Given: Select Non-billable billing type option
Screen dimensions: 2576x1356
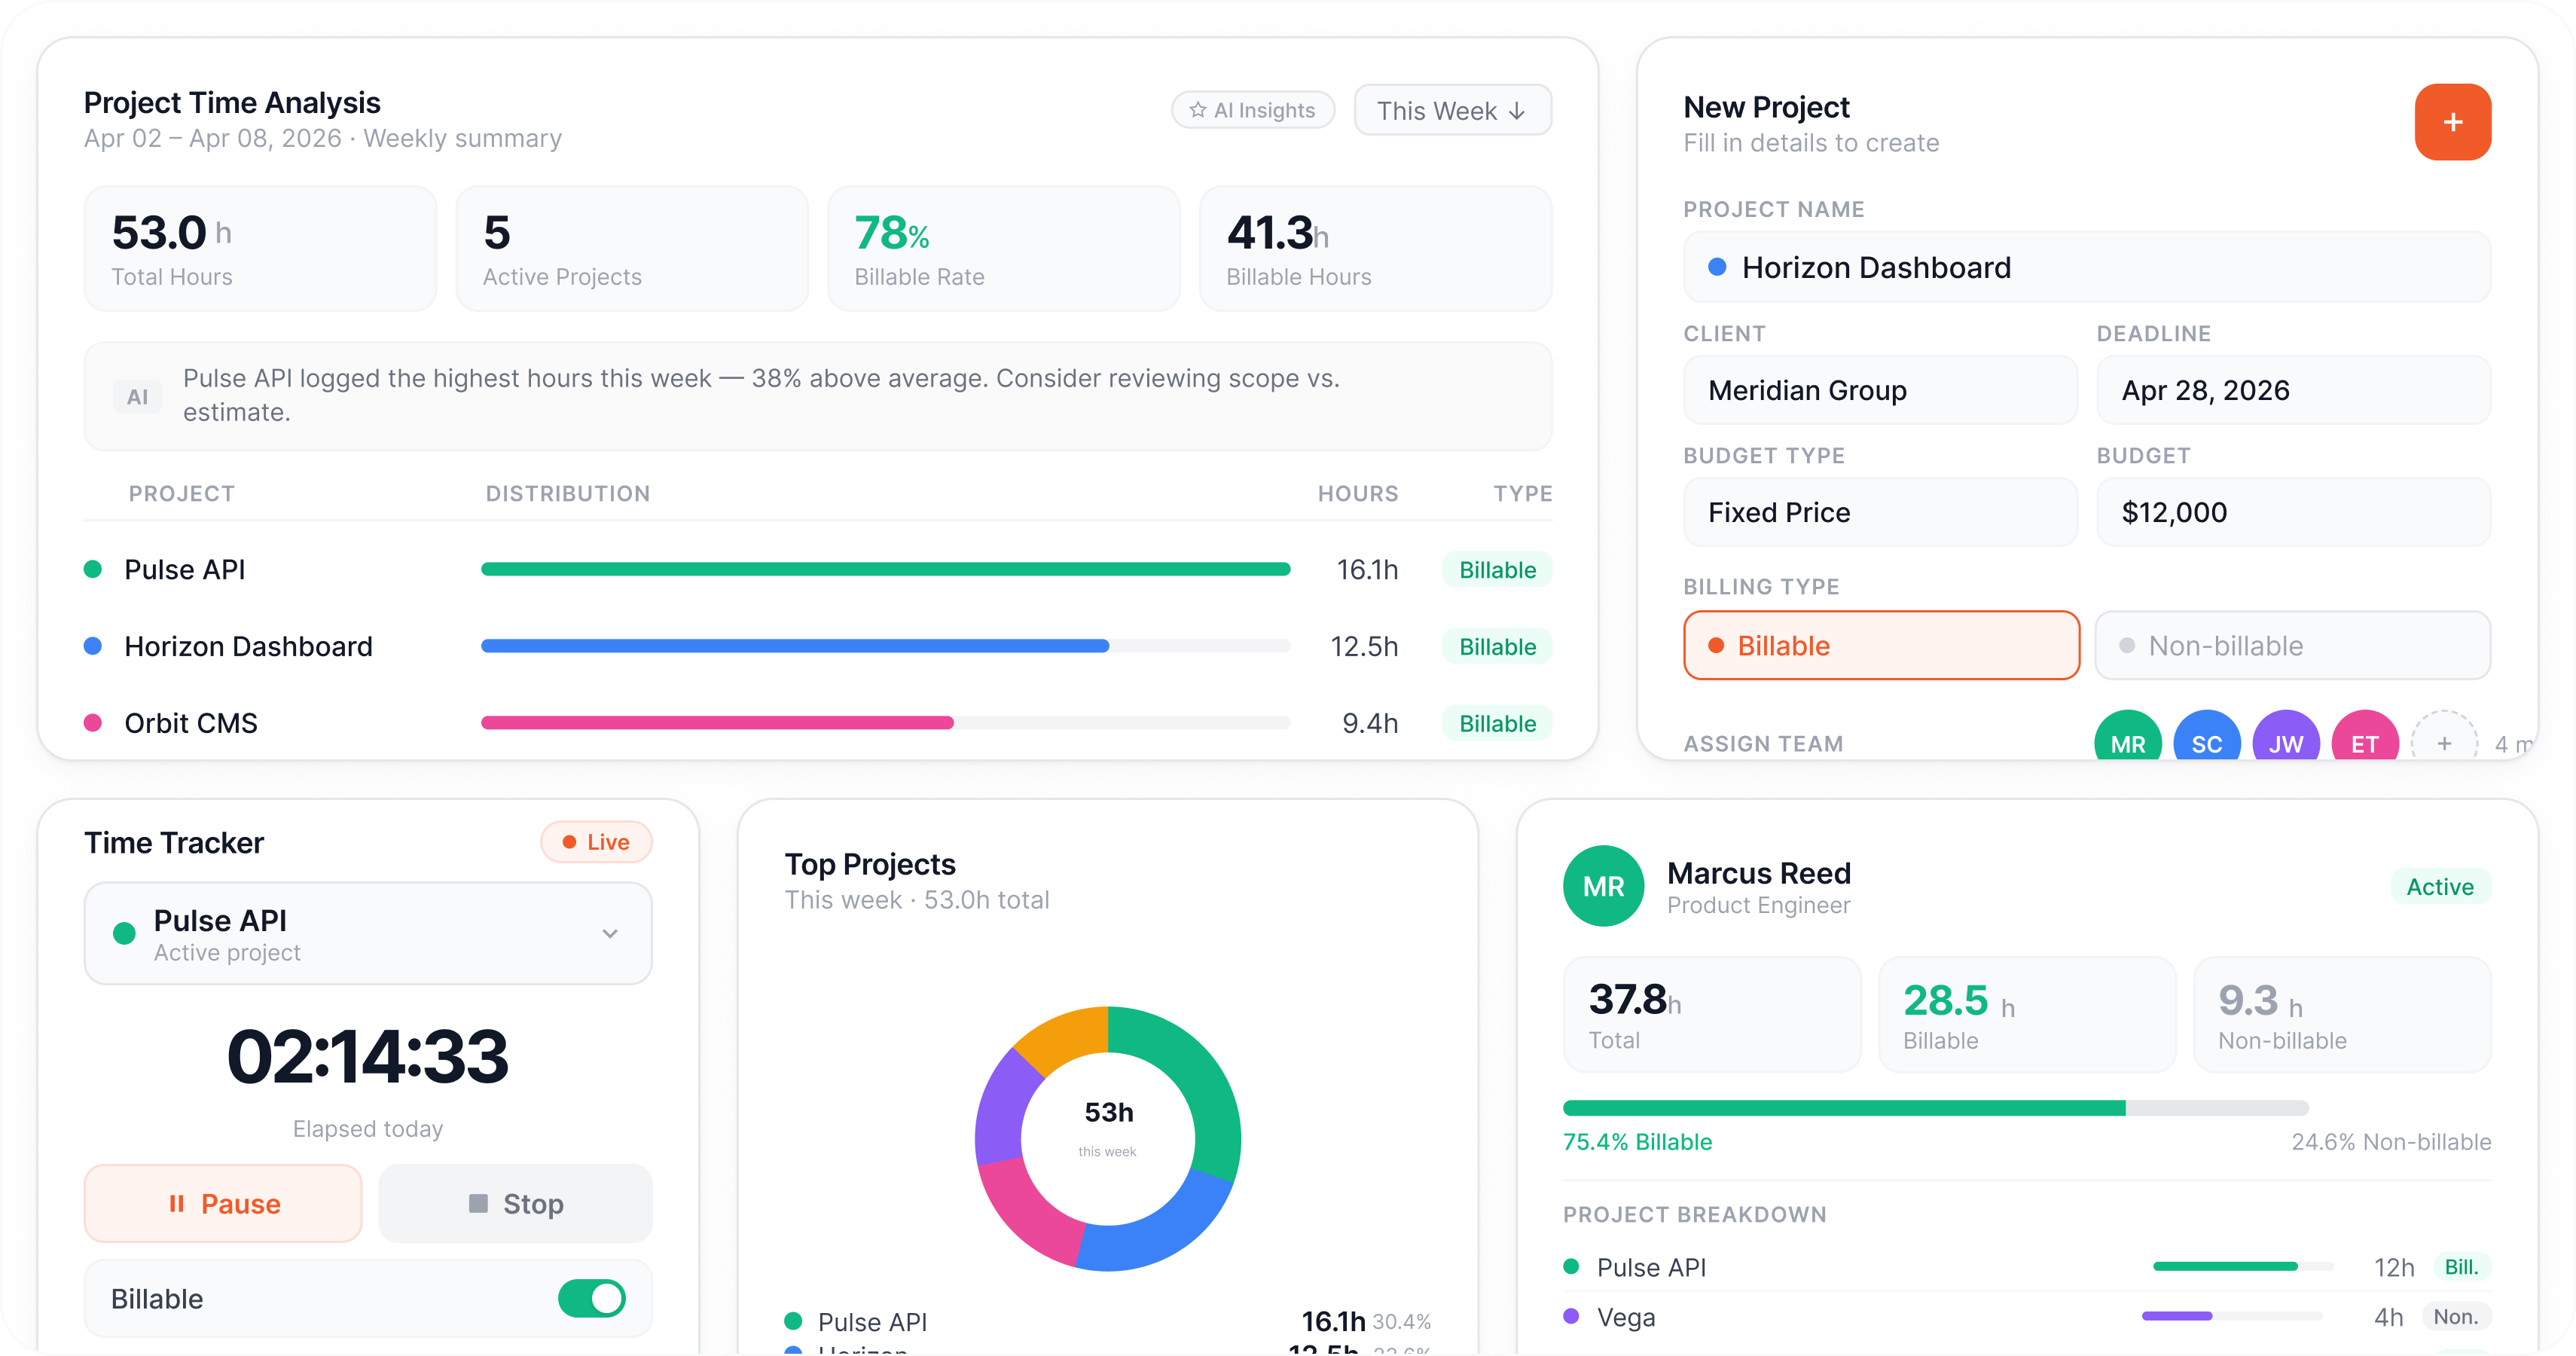Looking at the screenshot, I should point(2291,645).
